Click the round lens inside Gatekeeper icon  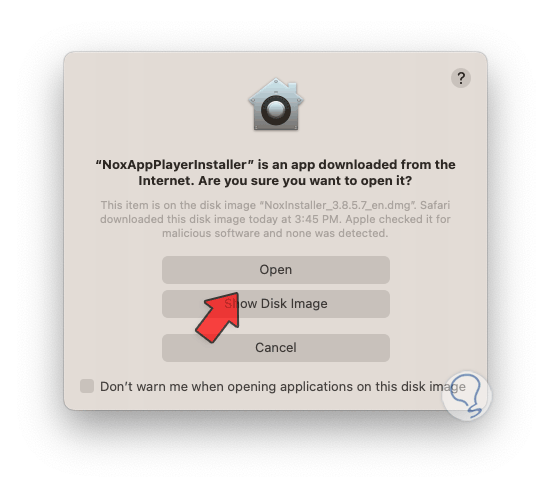click(x=276, y=110)
